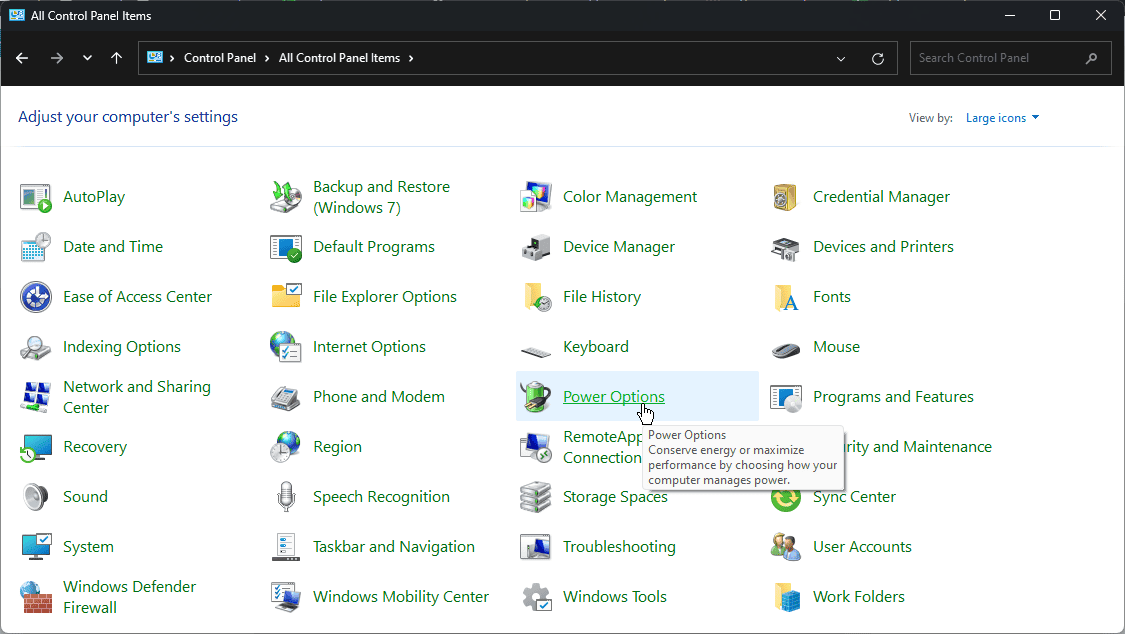Image resolution: width=1125 pixels, height=634 pixels.
Task: Open the Fonts link text
Action: 832,297
